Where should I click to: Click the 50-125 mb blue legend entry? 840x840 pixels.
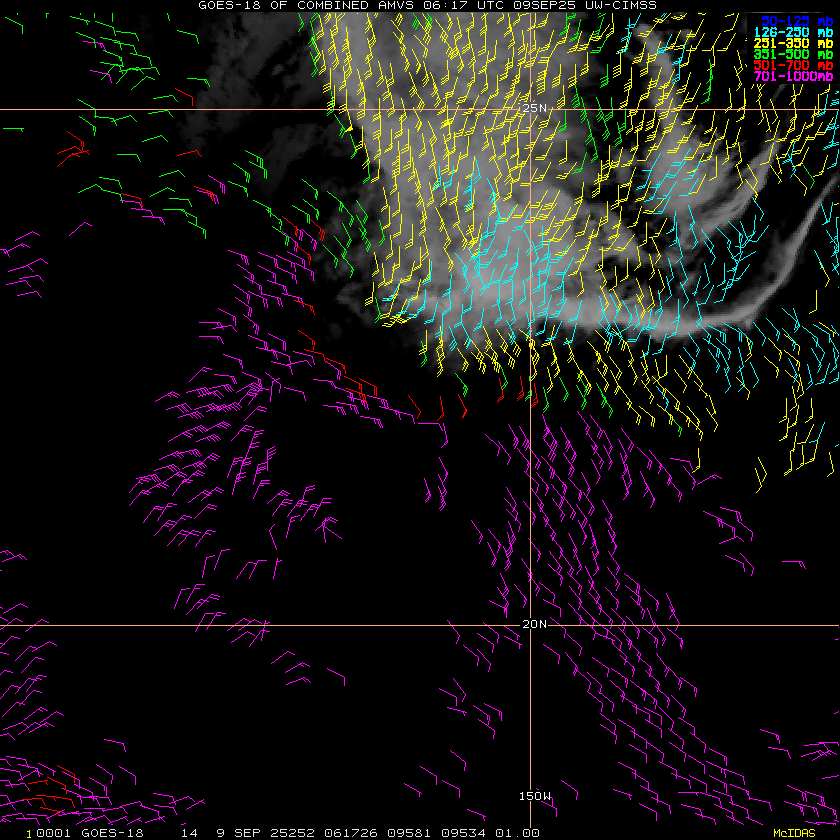(796, 20)
